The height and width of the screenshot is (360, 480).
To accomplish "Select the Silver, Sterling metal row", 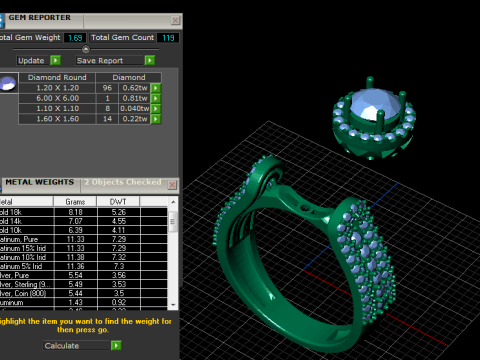I will (83, 284).
